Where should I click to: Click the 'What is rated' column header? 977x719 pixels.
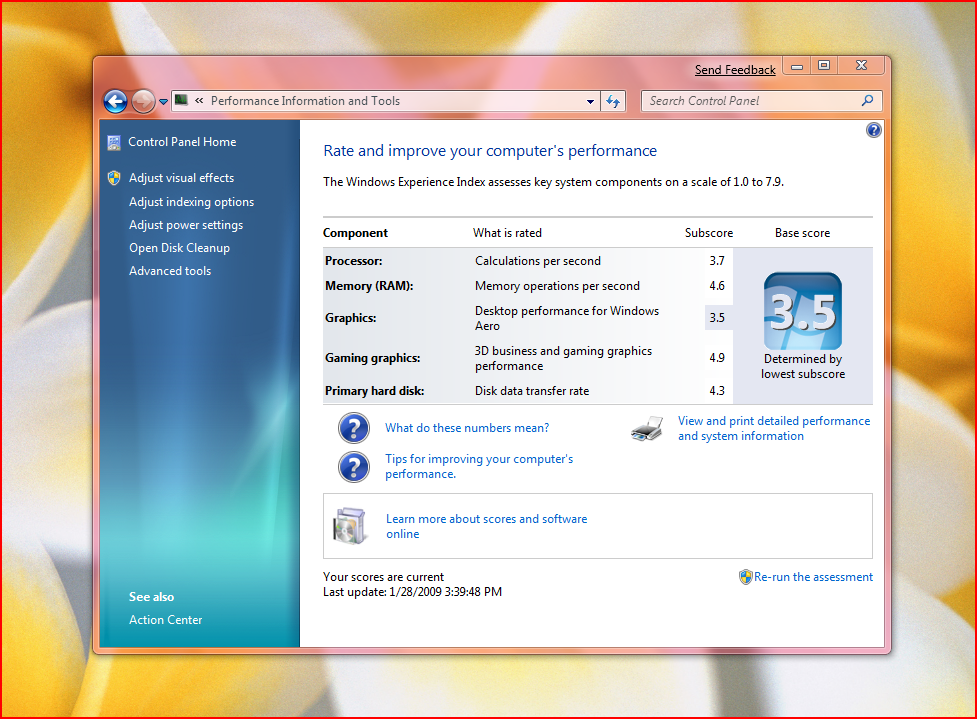click(x=507, y=233)
